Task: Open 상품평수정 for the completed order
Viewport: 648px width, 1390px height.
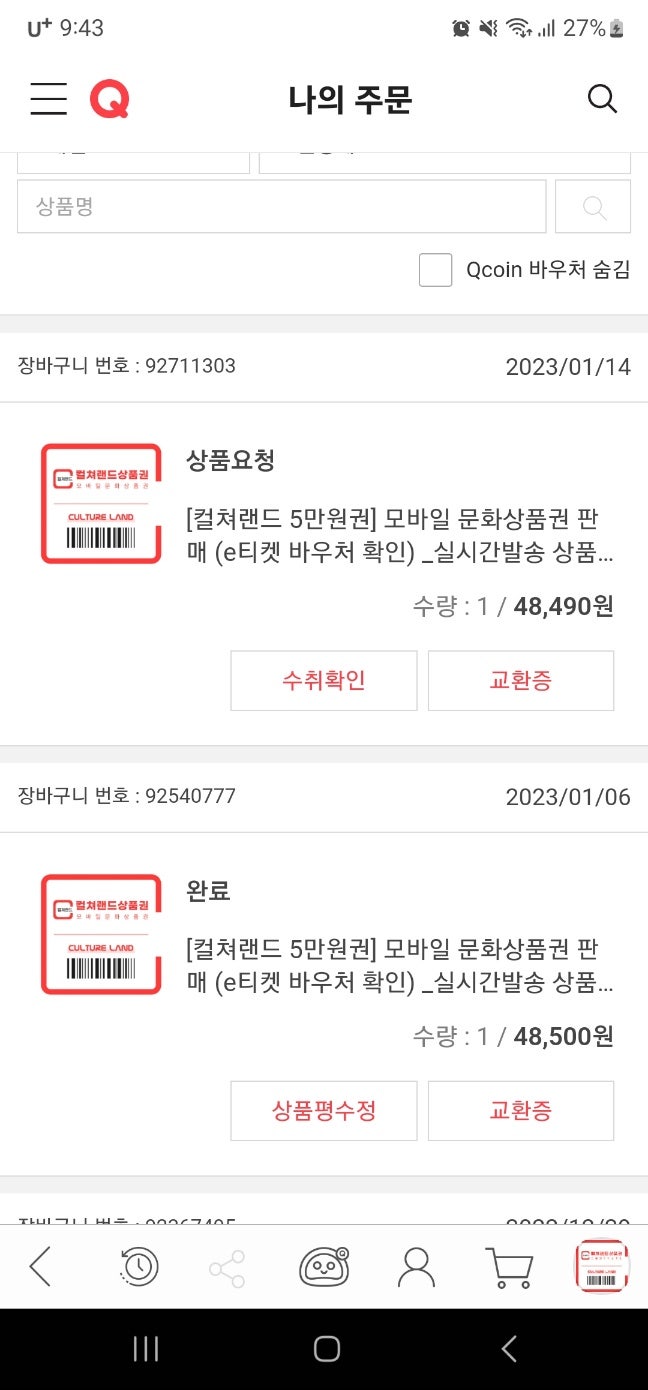Action: point(323,1110)
